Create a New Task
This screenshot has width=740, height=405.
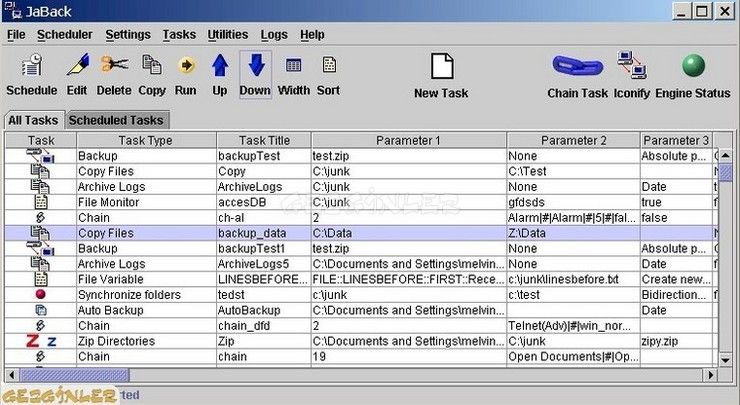pyautogui.click(x=441, y=76)
